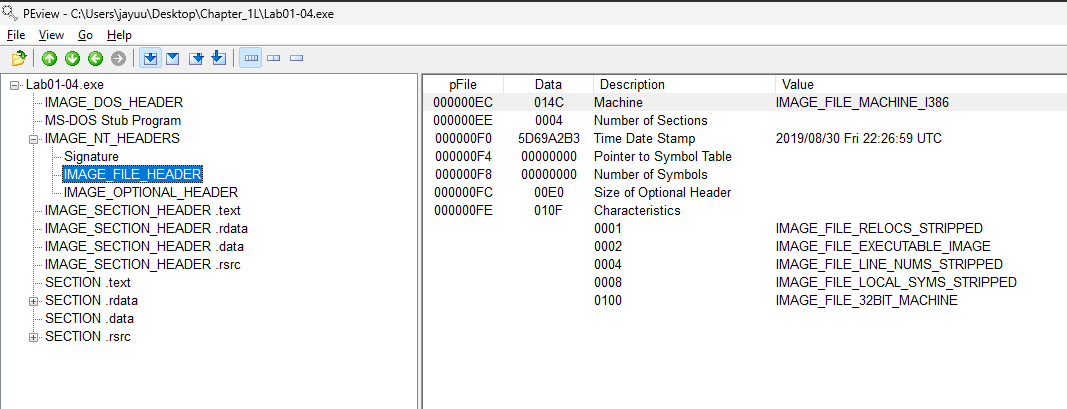This screenshot has width=1067, height=409.
Task: Open the File menu
Action: coord(16,35)
